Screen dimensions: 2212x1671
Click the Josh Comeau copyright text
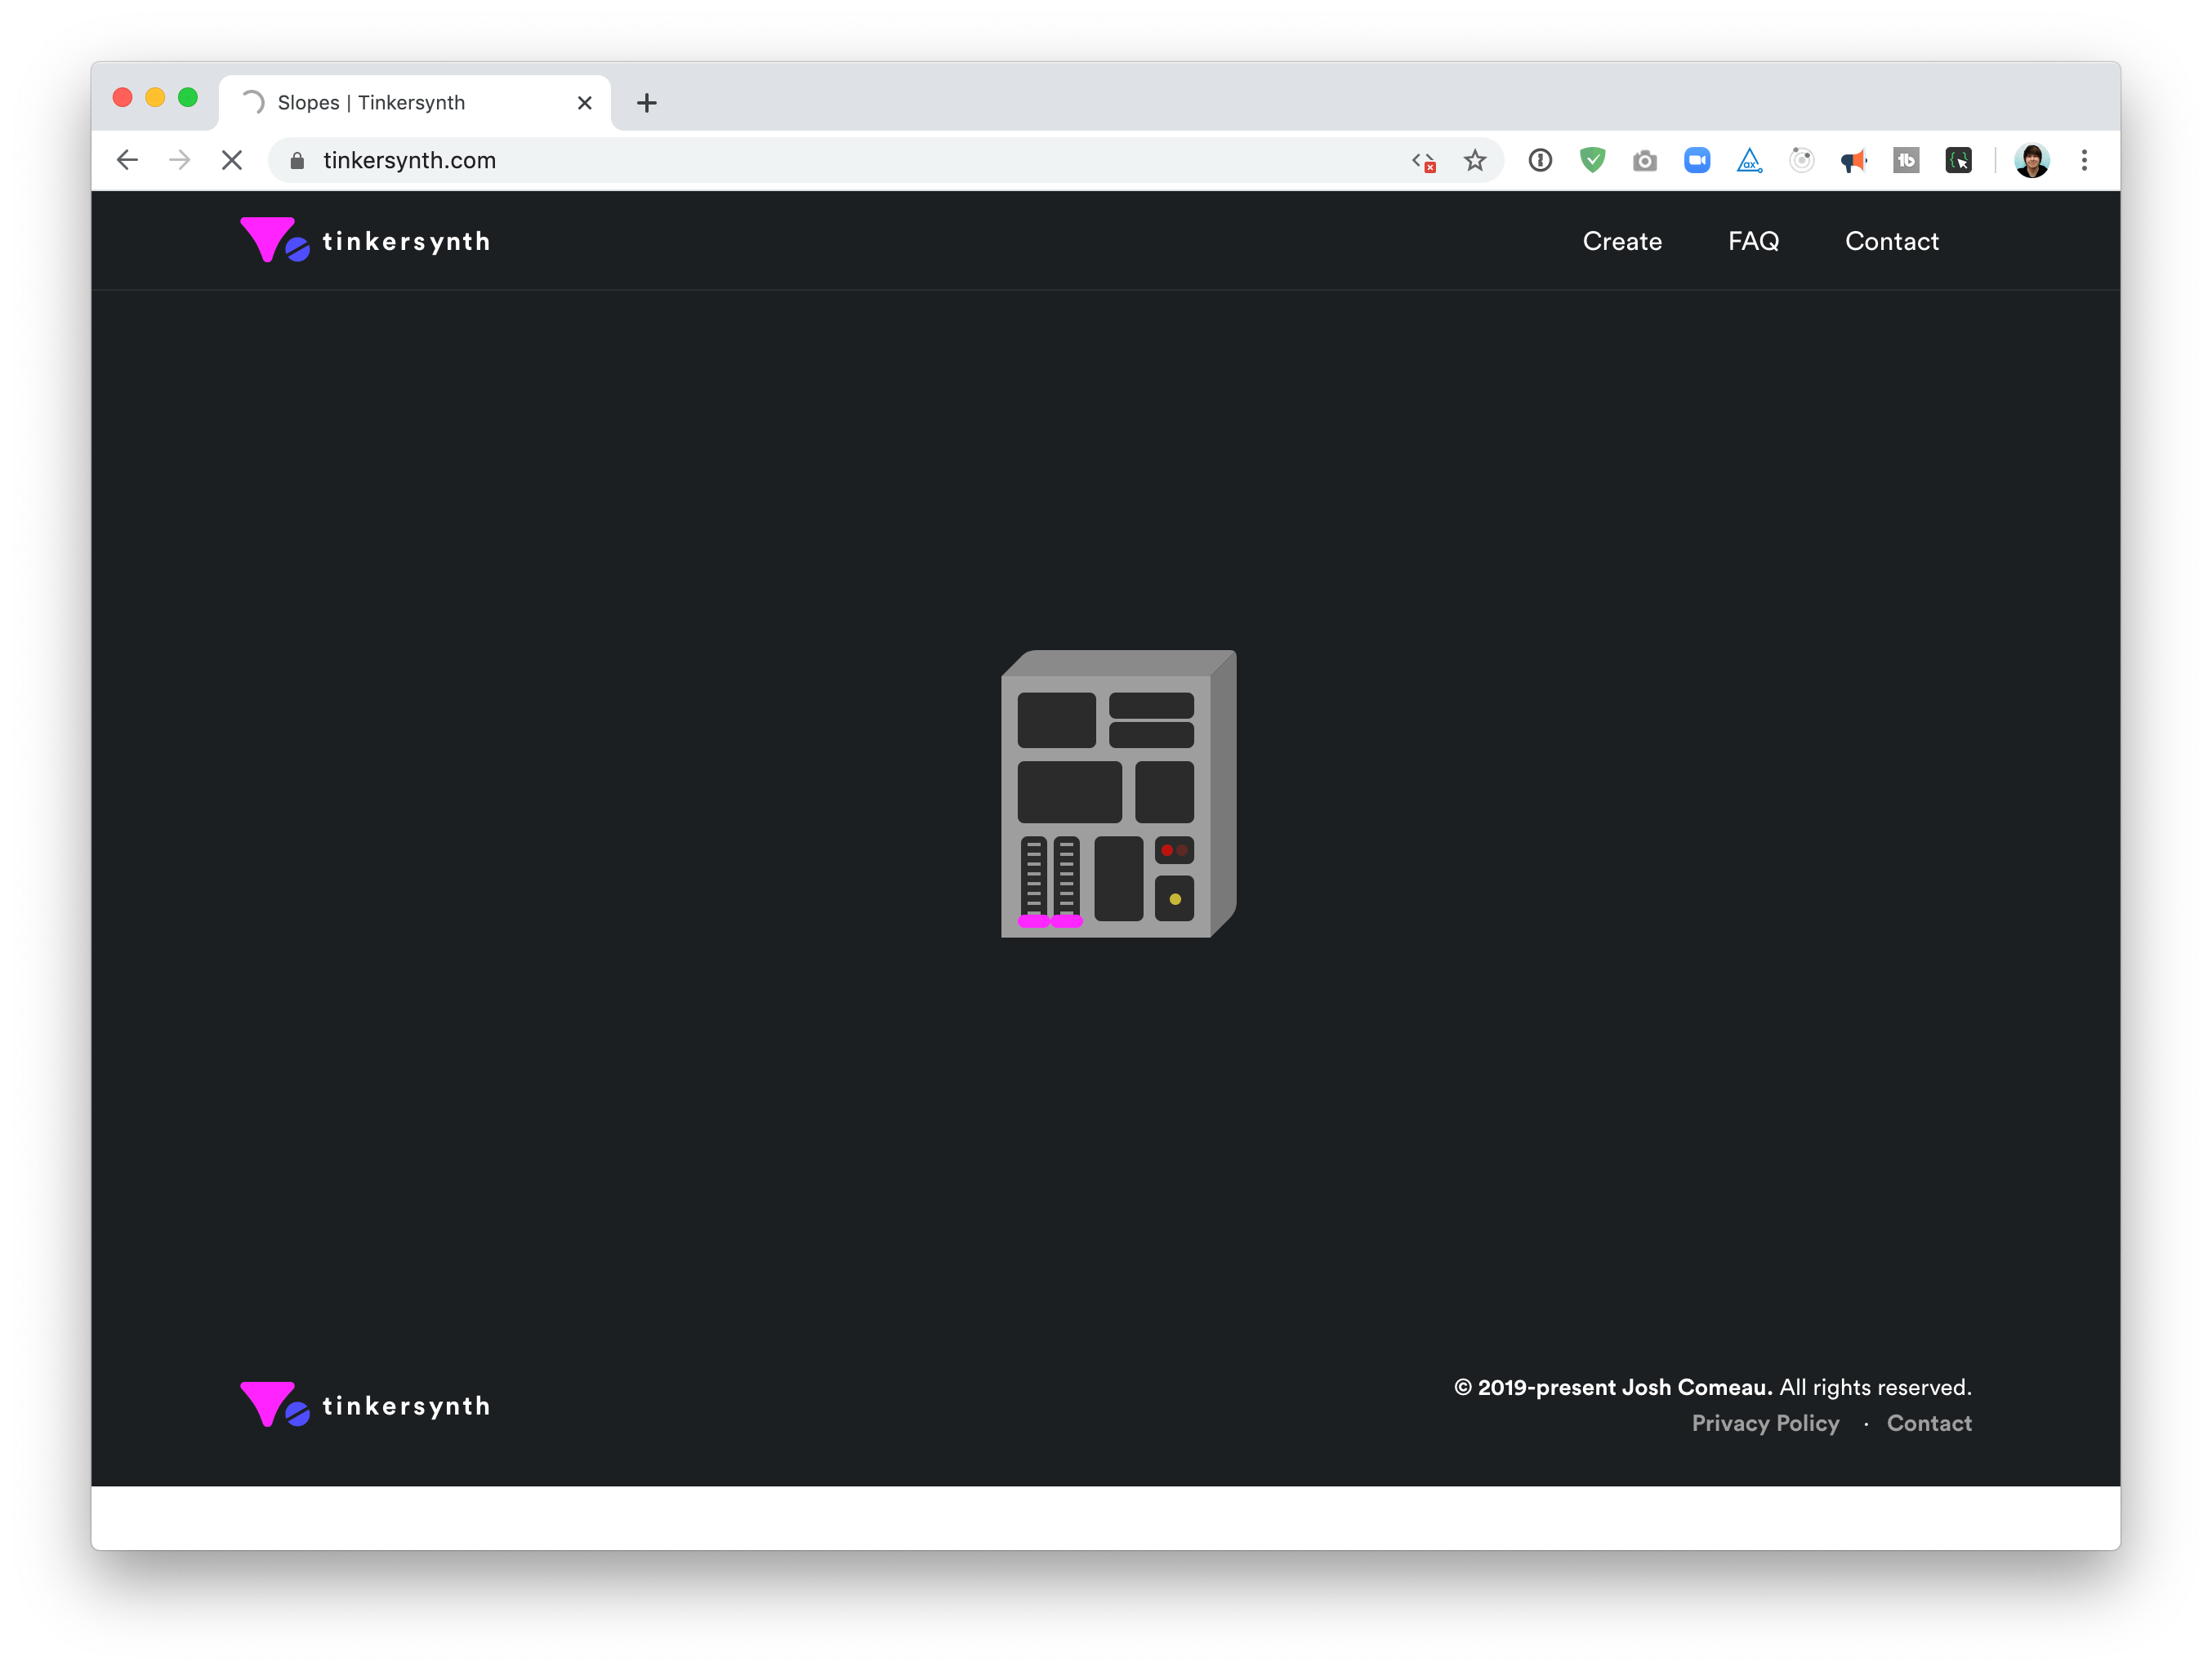click(x=1712, y=1387)
